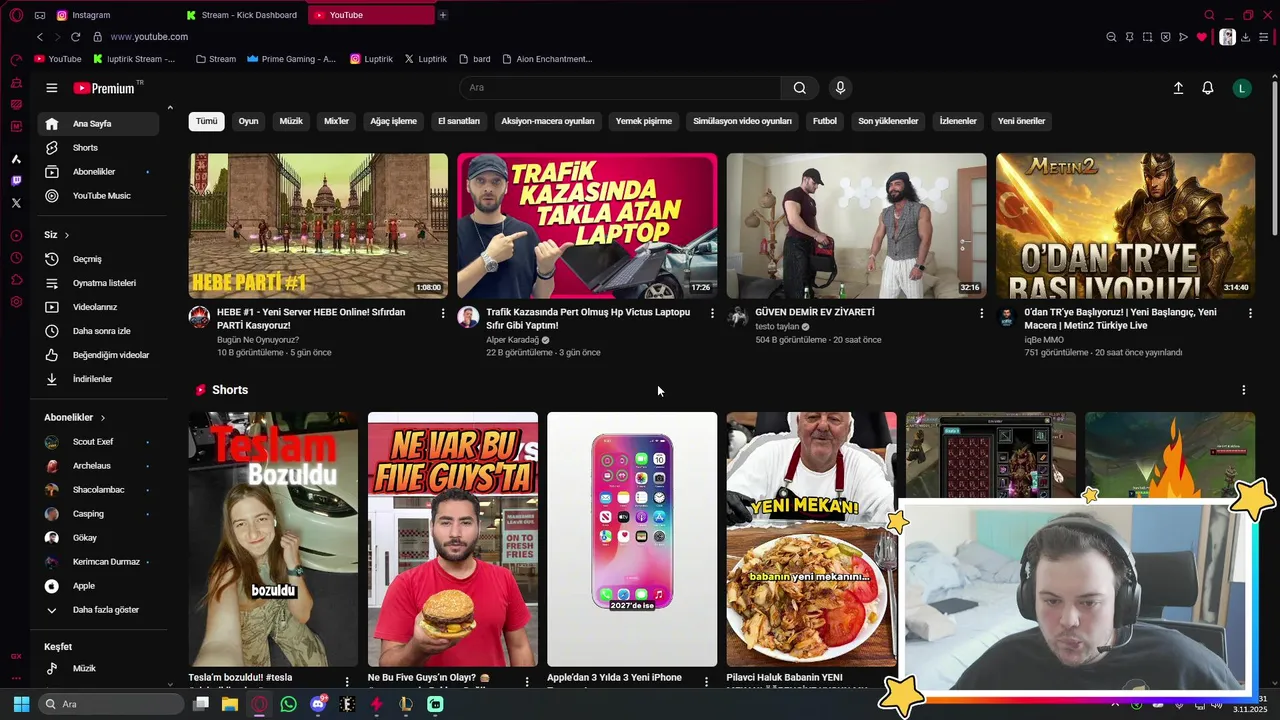Open a new browser tab
The height and width of the screenshot is (720, 1280).
point(443,15)
